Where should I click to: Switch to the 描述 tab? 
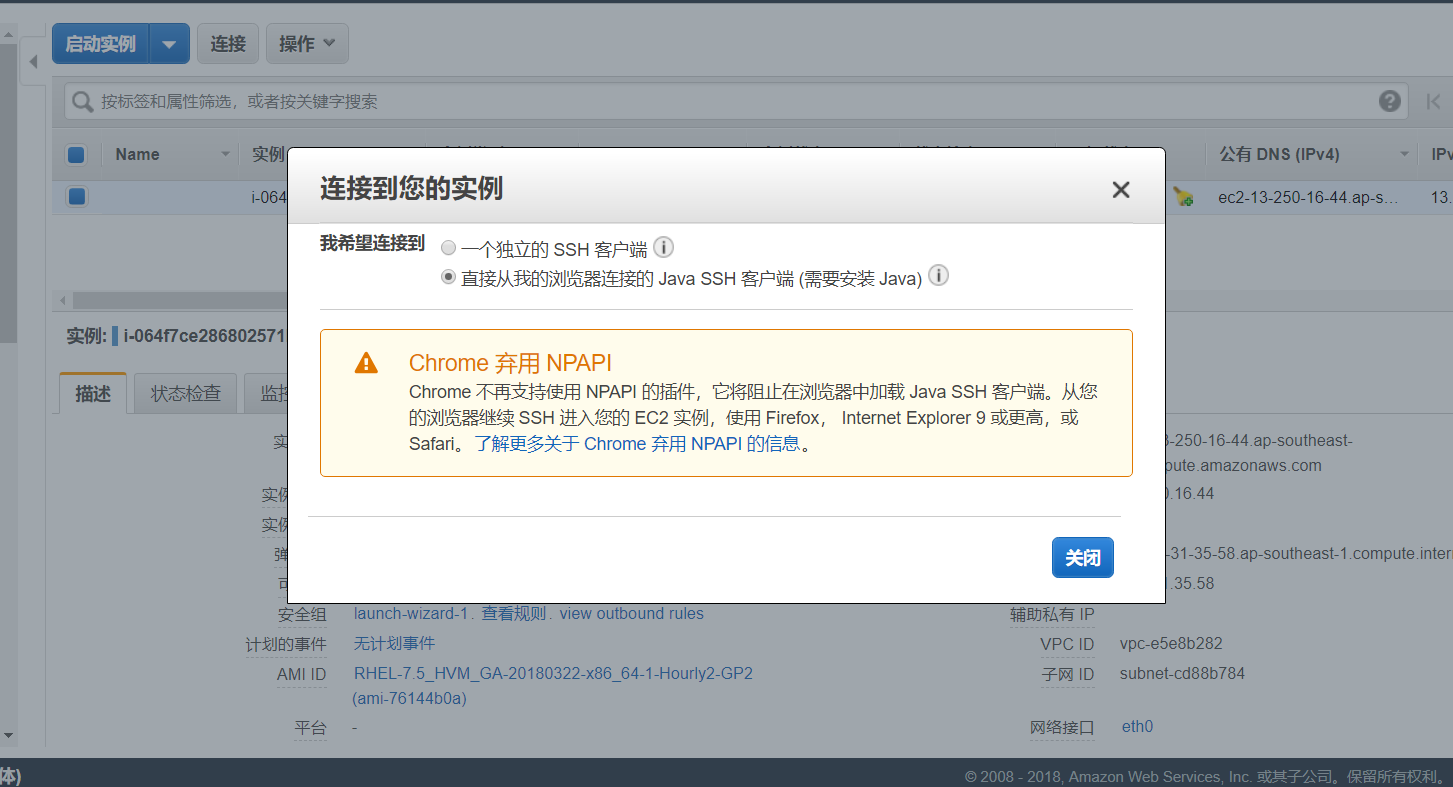point(93,394)
